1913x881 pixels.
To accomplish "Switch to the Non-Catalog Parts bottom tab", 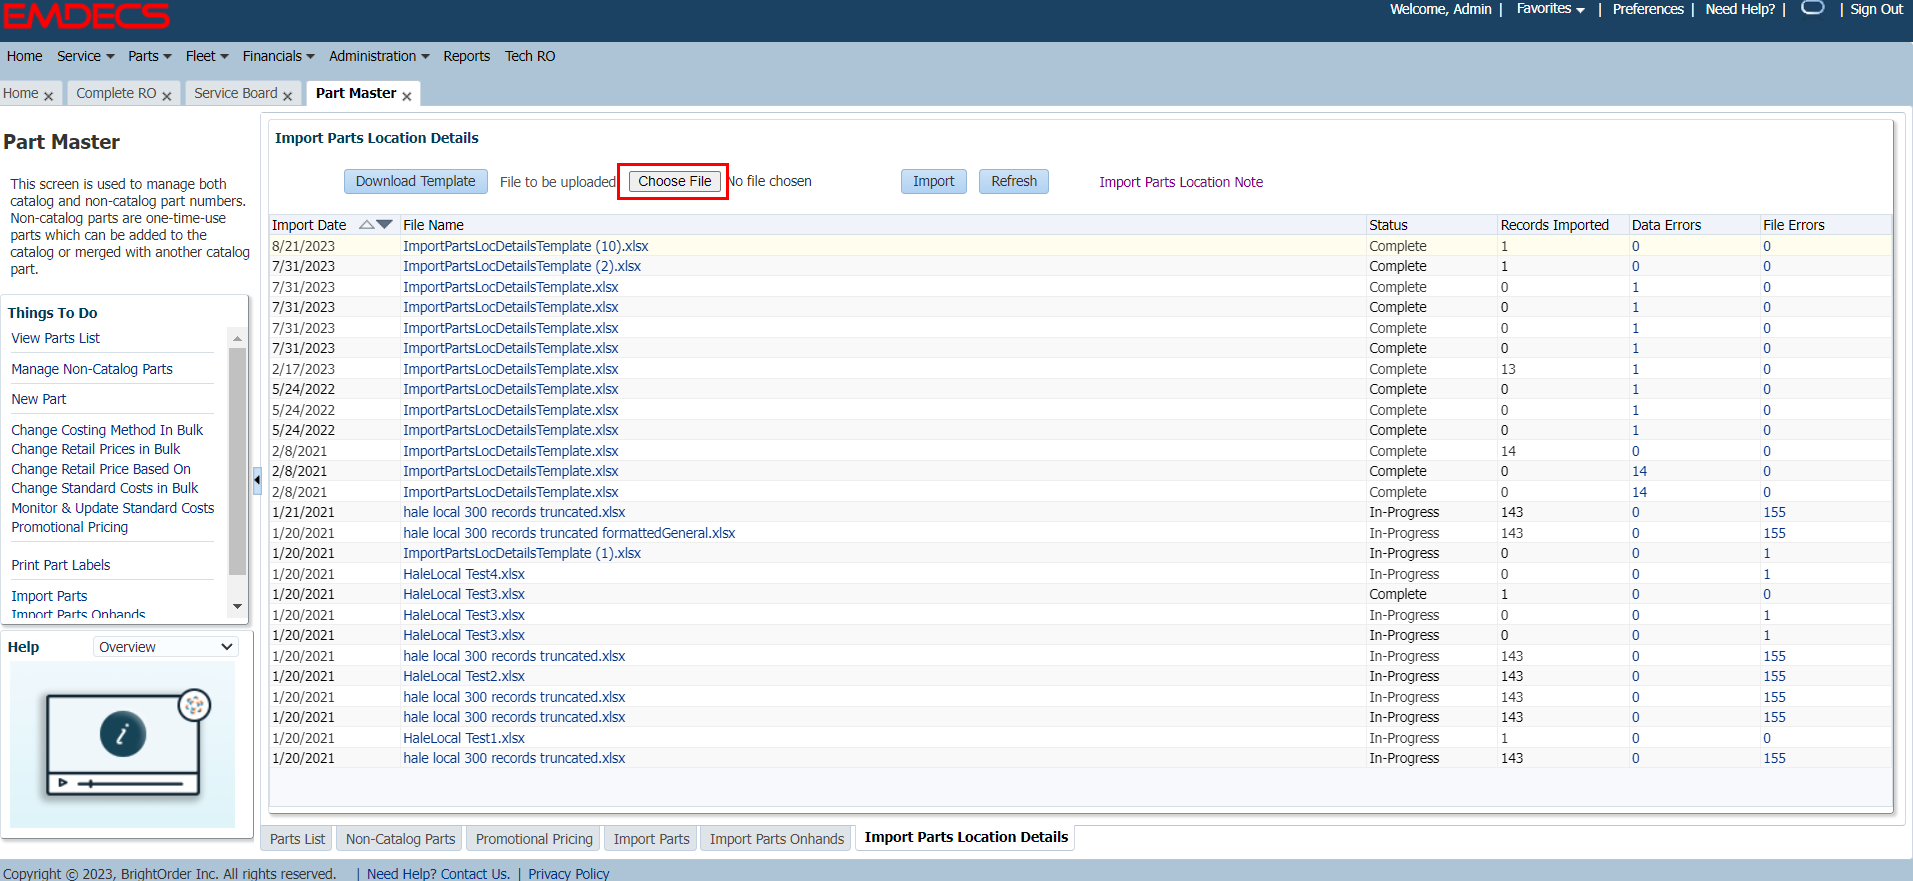I will click(x=400, y=839).
